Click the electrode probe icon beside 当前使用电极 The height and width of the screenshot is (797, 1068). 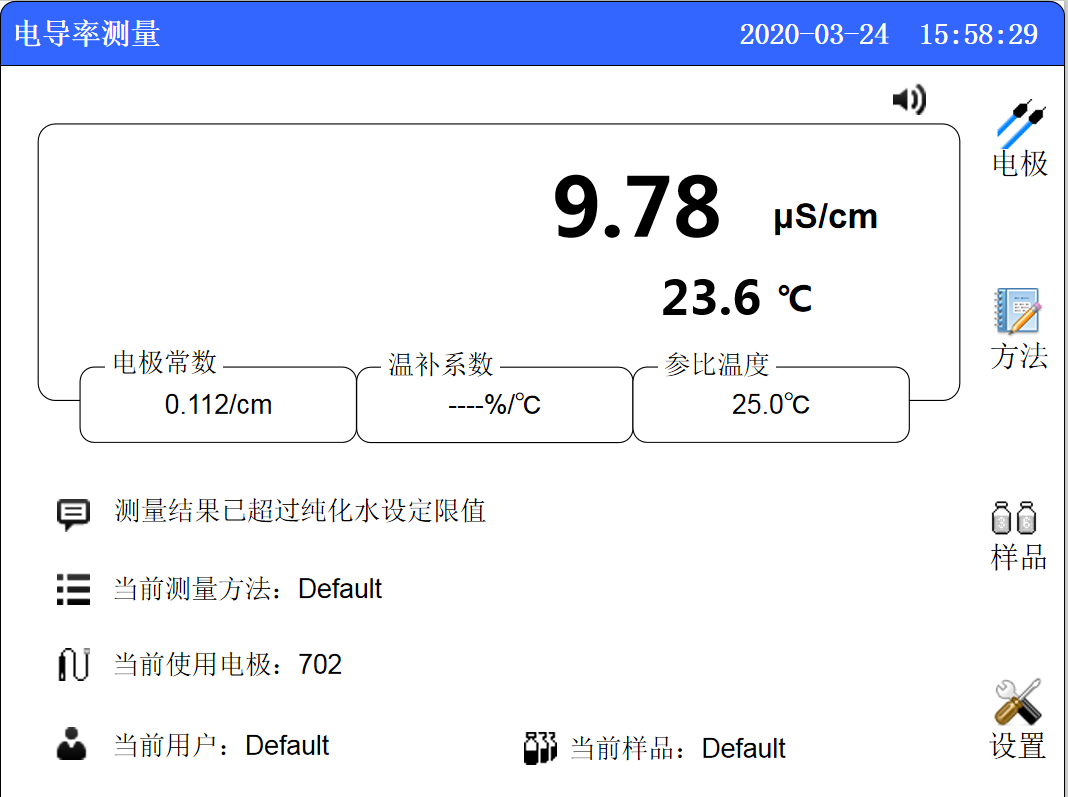pos(73,665)
